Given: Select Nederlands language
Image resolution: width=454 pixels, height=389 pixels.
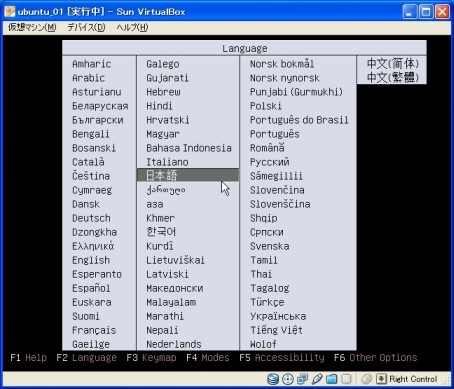Looking at the screenshot, I should click(174, 344).
